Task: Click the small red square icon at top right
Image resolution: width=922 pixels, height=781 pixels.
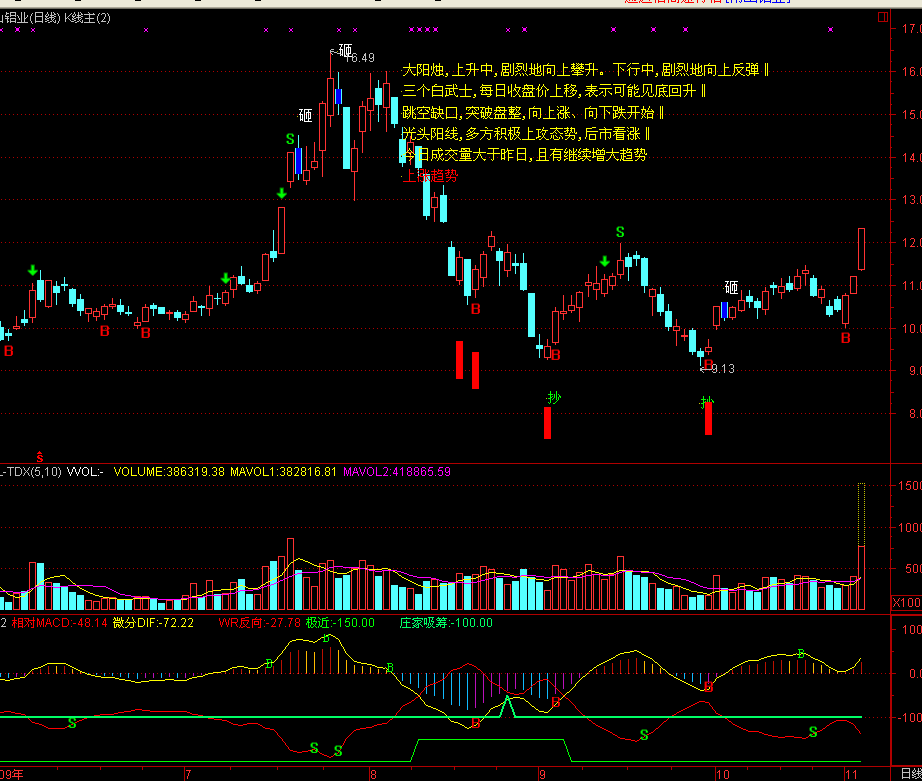Action: tap(882, 17)
